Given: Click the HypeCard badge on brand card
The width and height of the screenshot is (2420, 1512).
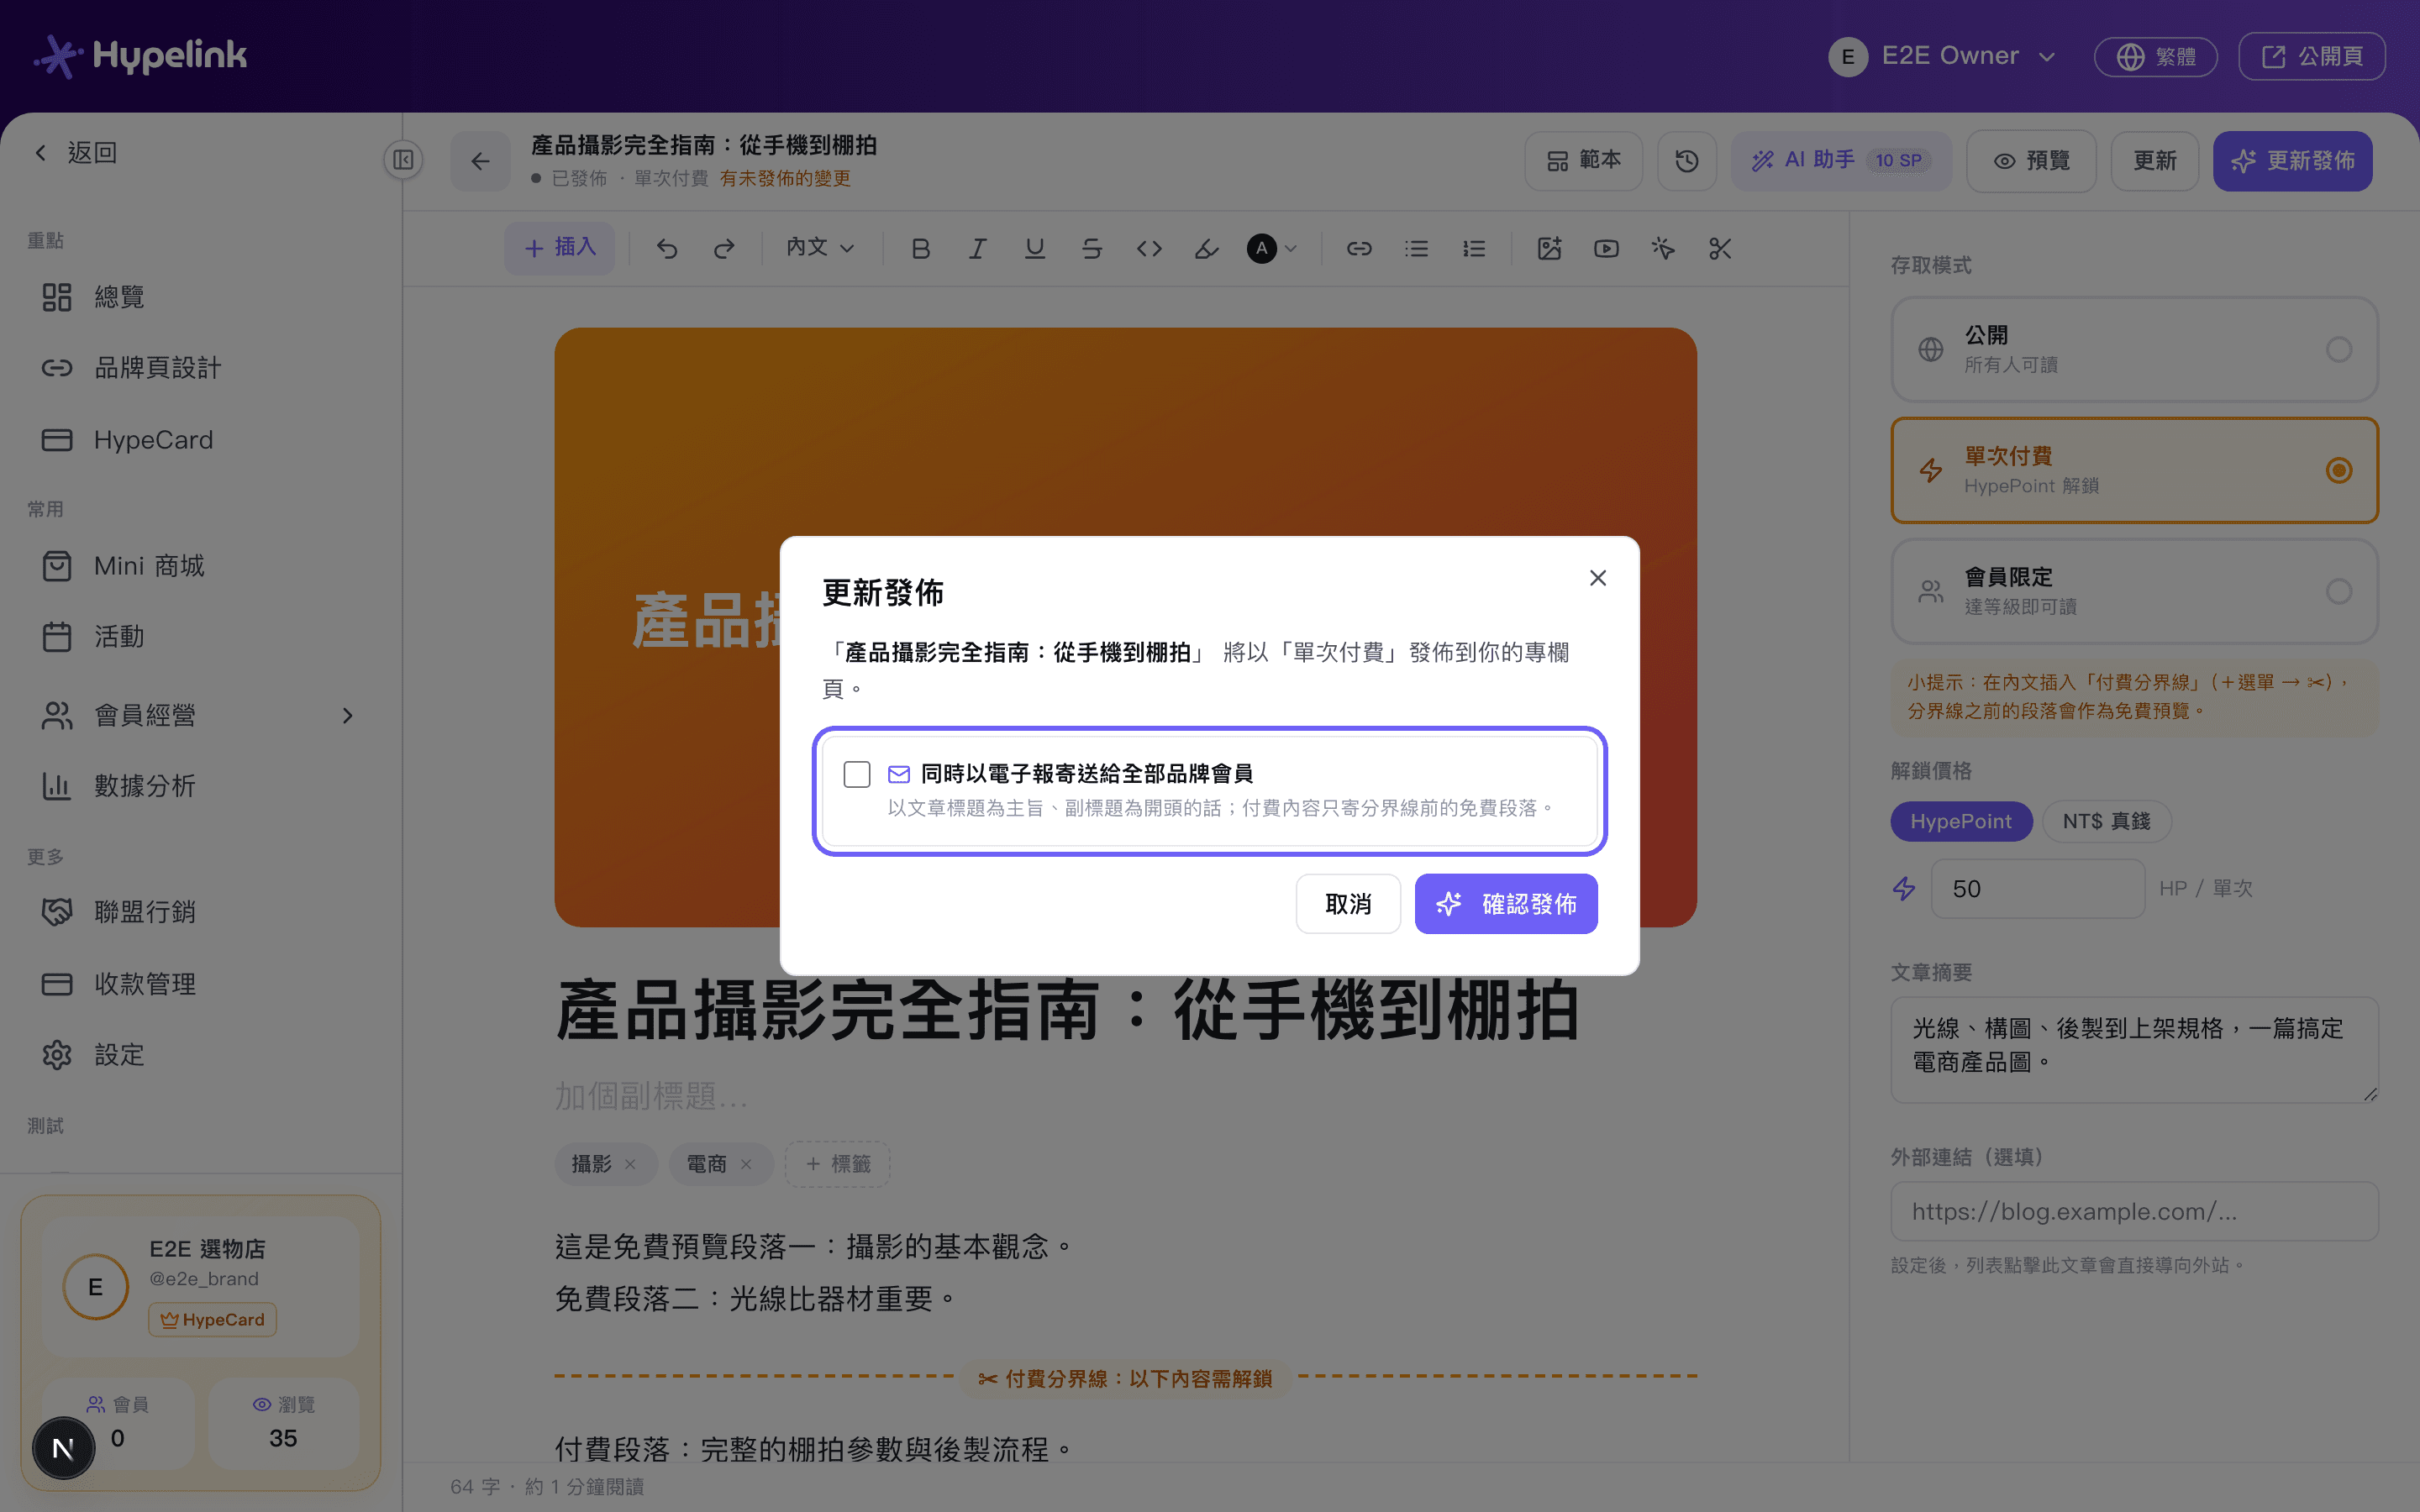Looking at the screenshot, I should [212, 1320].
